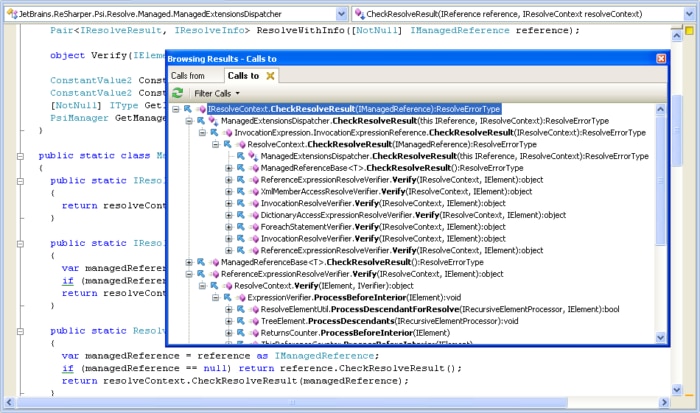
Task: Close the Calls to tab with X icon
Action: pyautogui.click(x=270, y=76)
